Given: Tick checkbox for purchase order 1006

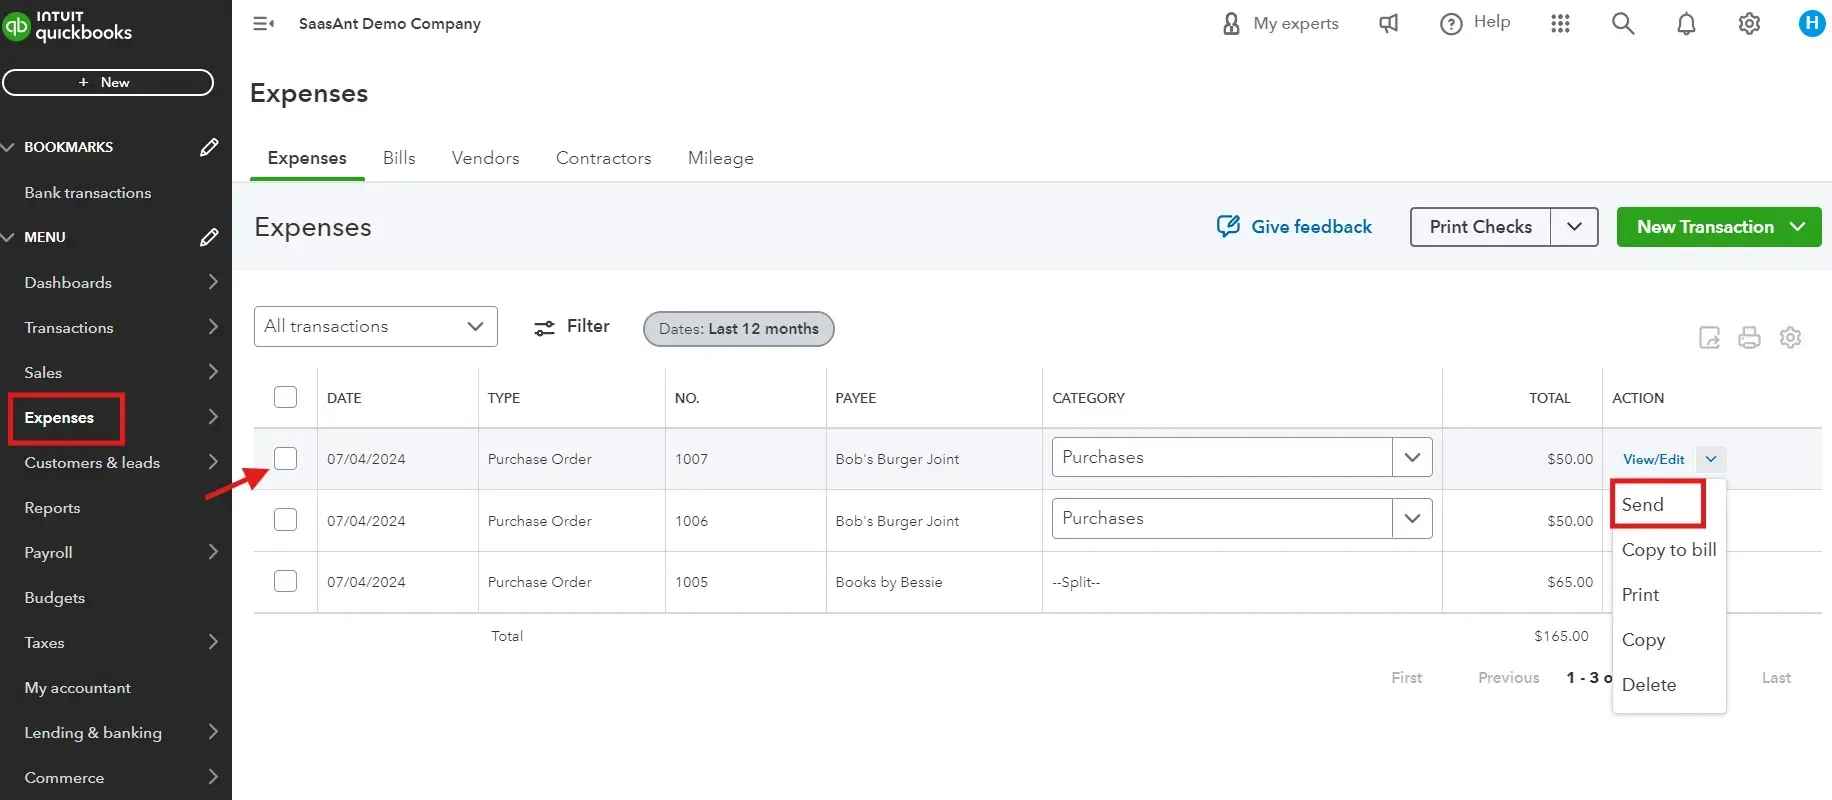Looking at the screenshot, I should tap(285, 520).
